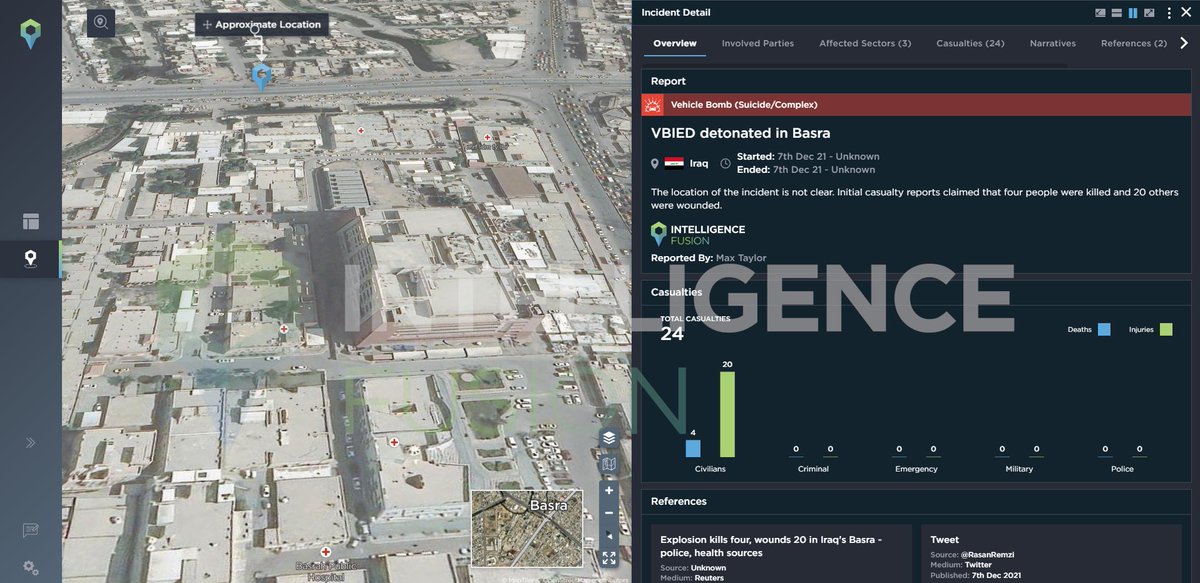The width and height of the screenshot is (1200, 583).
Task: Click the Police axis label
Action: tap(1122, 469)
